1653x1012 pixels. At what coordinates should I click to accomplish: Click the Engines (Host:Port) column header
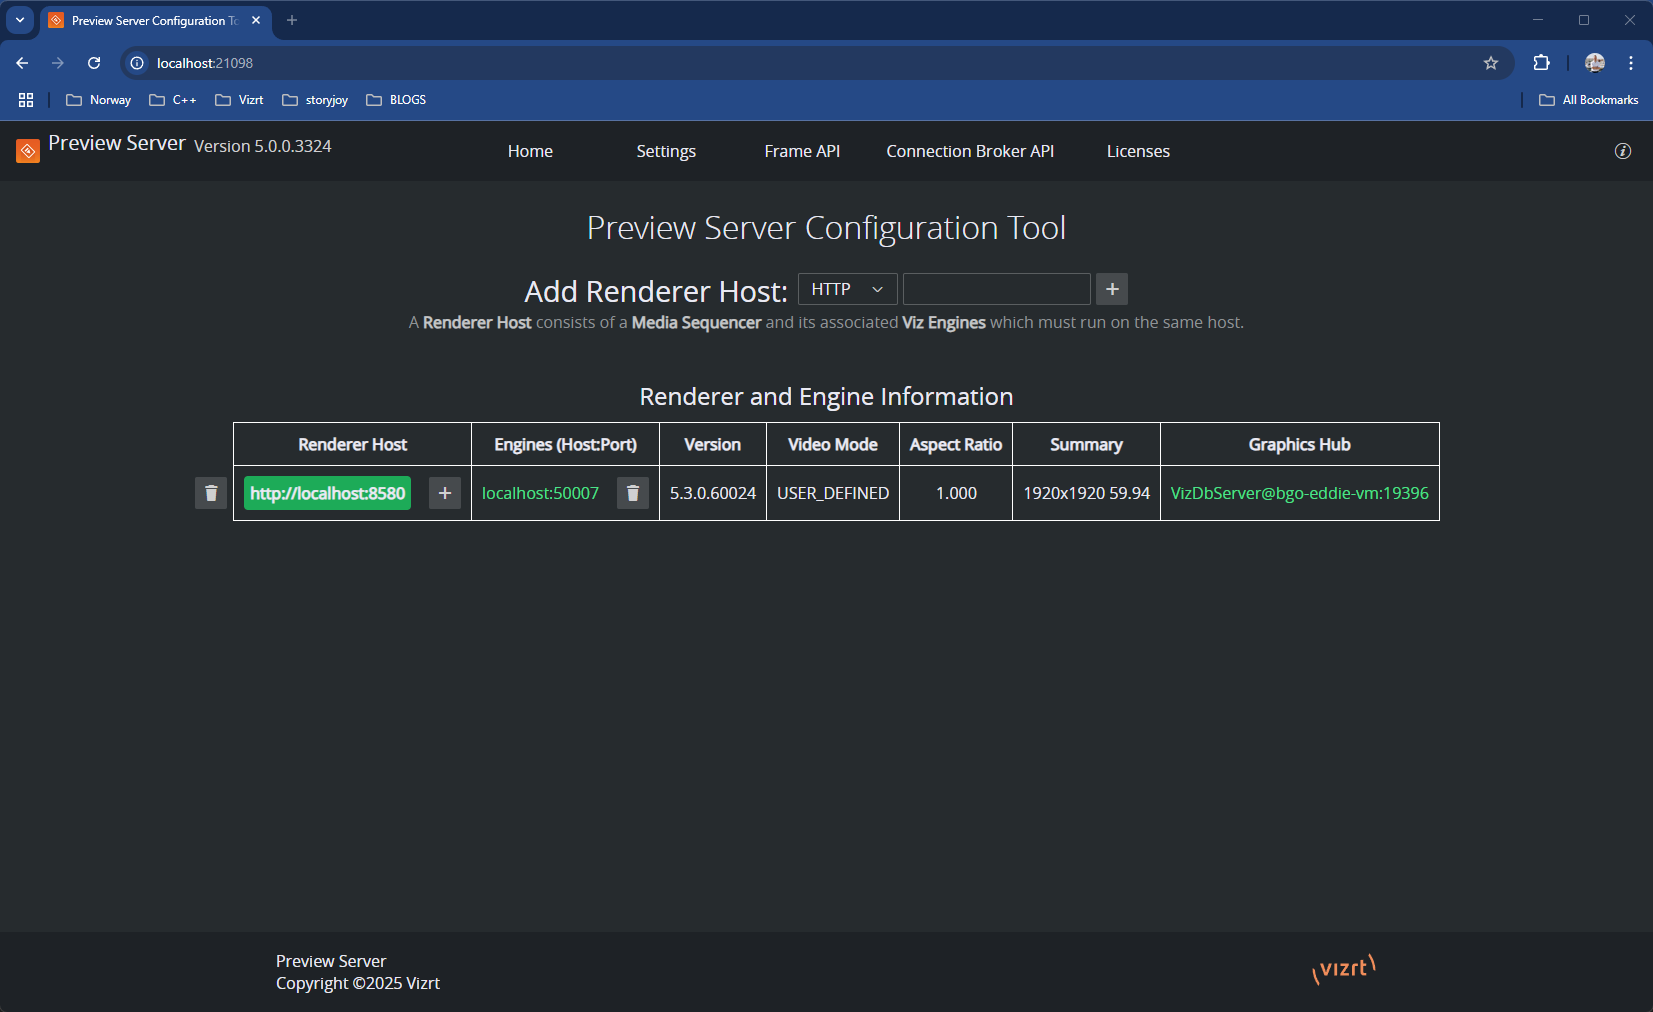(565, 444)
